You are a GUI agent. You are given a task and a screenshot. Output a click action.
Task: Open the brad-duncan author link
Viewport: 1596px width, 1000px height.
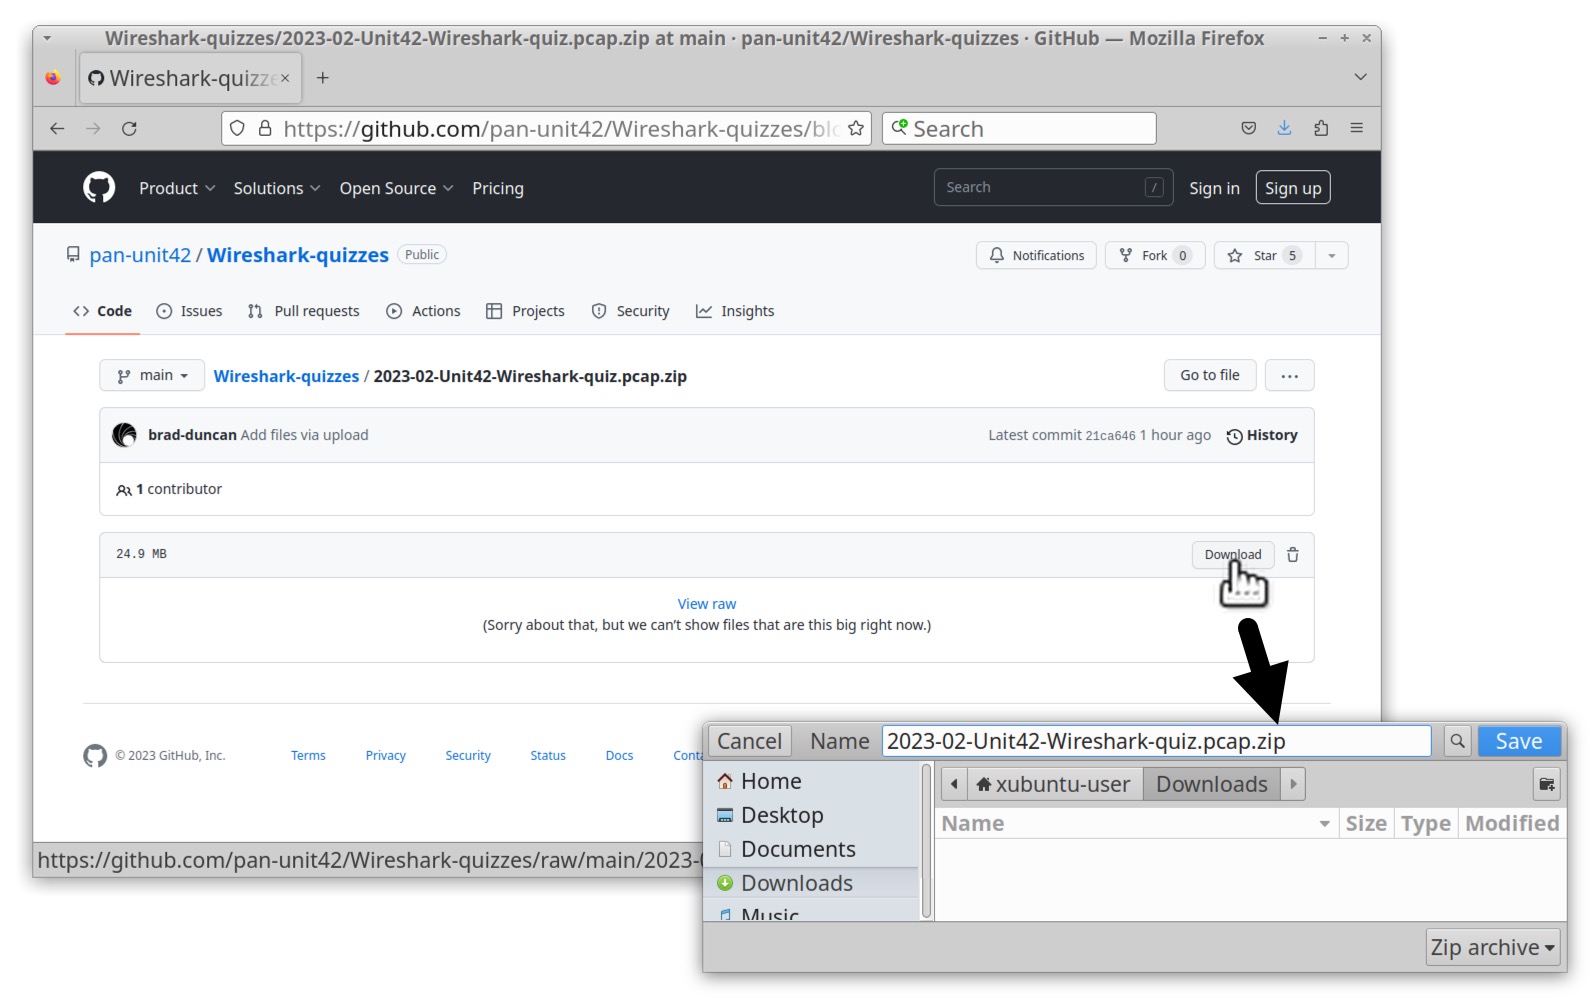[x=192, y=435]
